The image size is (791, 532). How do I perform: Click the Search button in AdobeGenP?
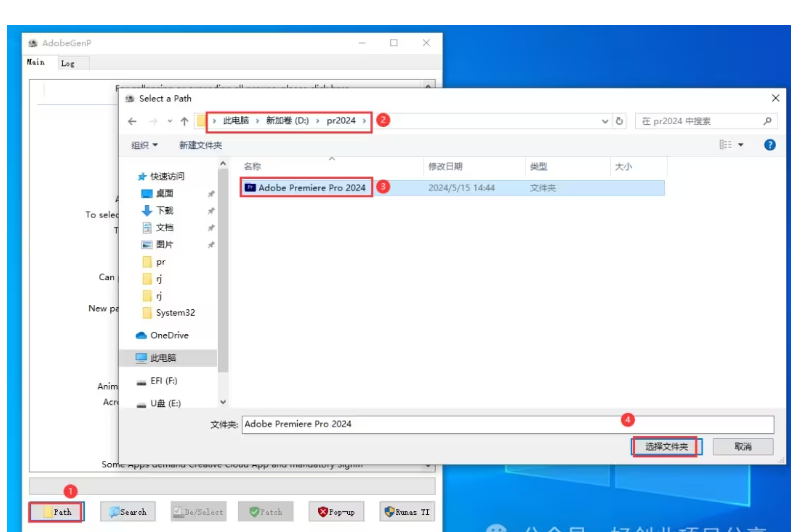pyautogui.click(x=128, y=512)
